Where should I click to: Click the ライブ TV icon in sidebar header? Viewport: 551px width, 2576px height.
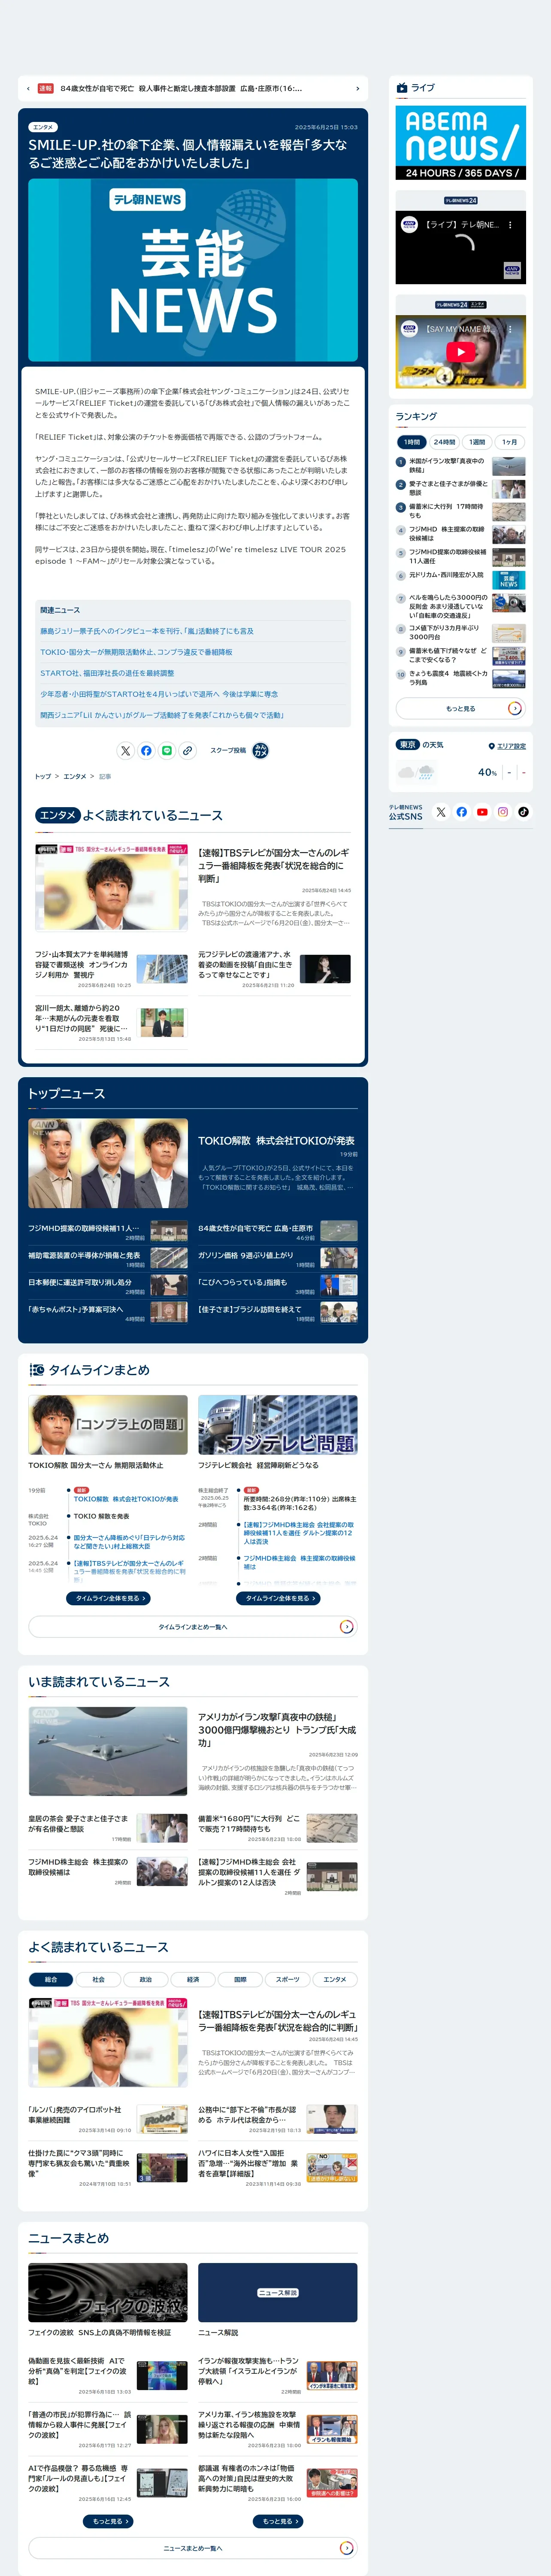(402, 88)
